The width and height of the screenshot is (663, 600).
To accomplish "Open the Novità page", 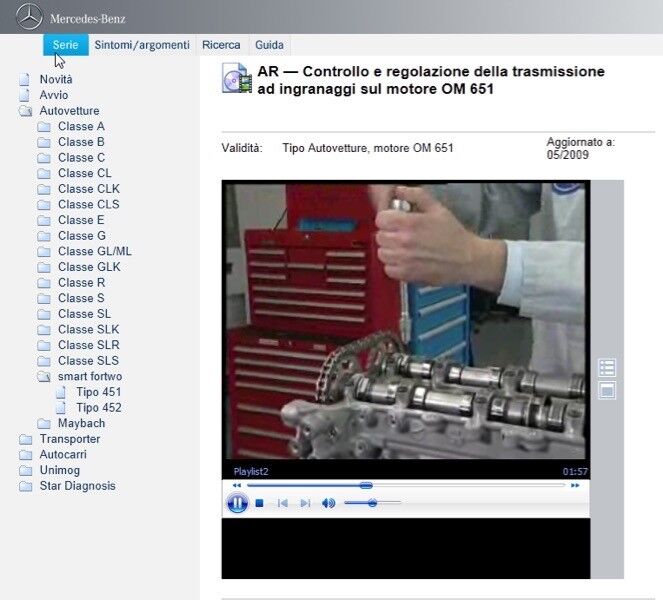I will point(56,79).
